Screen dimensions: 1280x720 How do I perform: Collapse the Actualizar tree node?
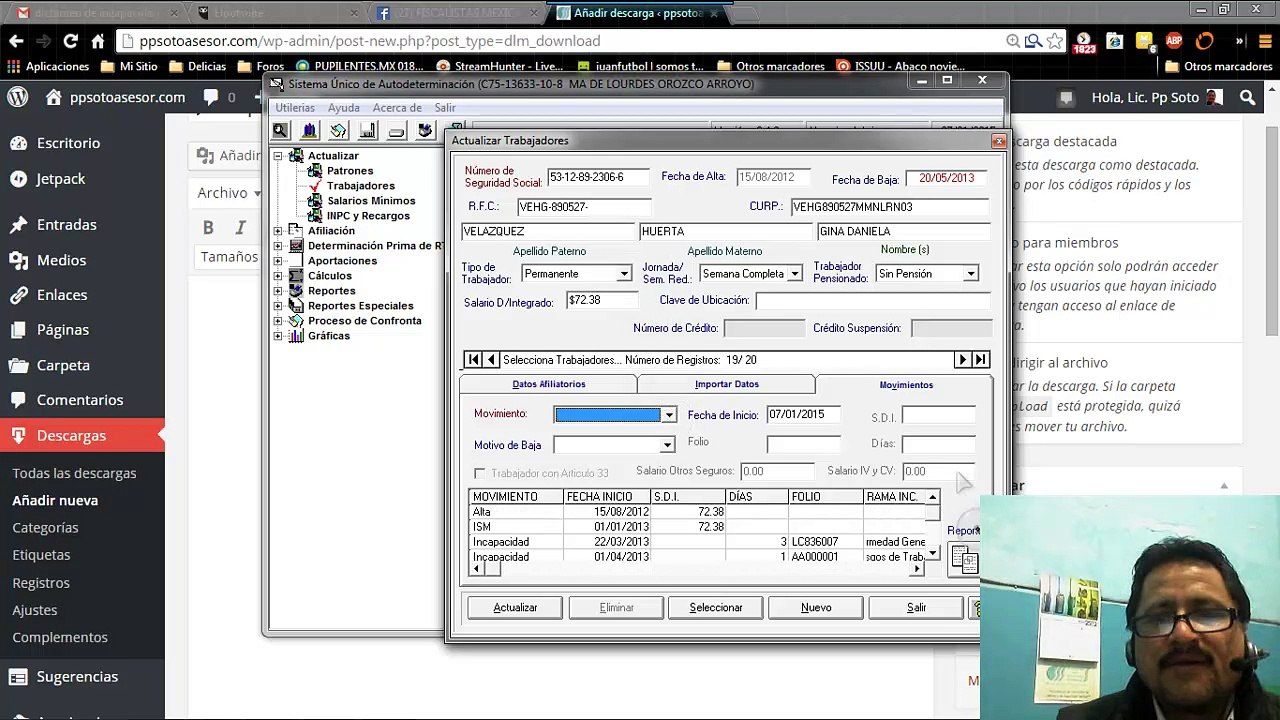coord(278,156)
